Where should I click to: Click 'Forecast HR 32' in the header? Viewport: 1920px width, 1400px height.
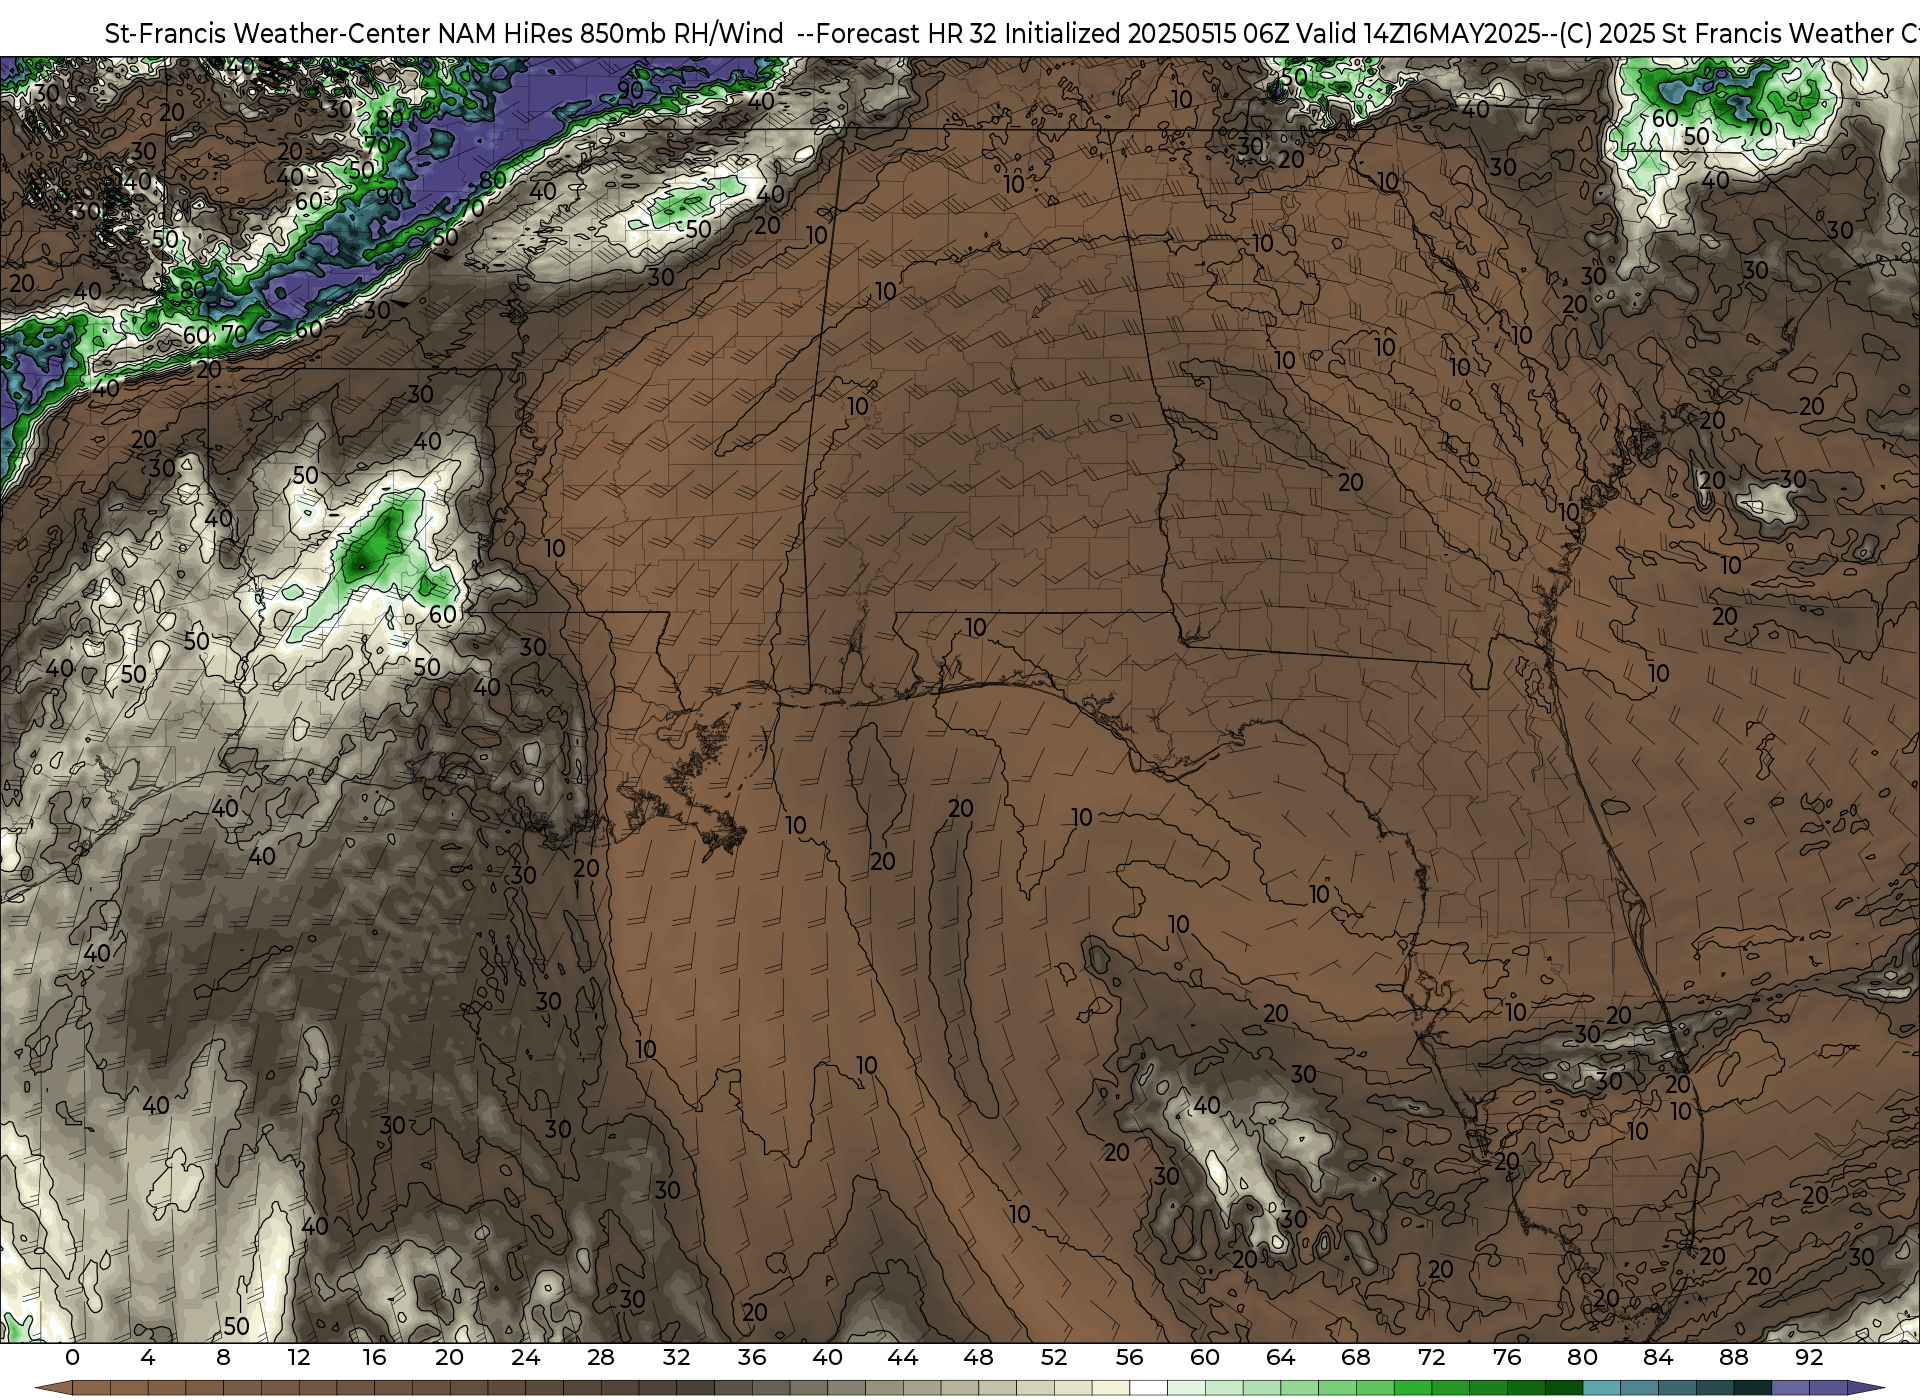coord(907,33)
